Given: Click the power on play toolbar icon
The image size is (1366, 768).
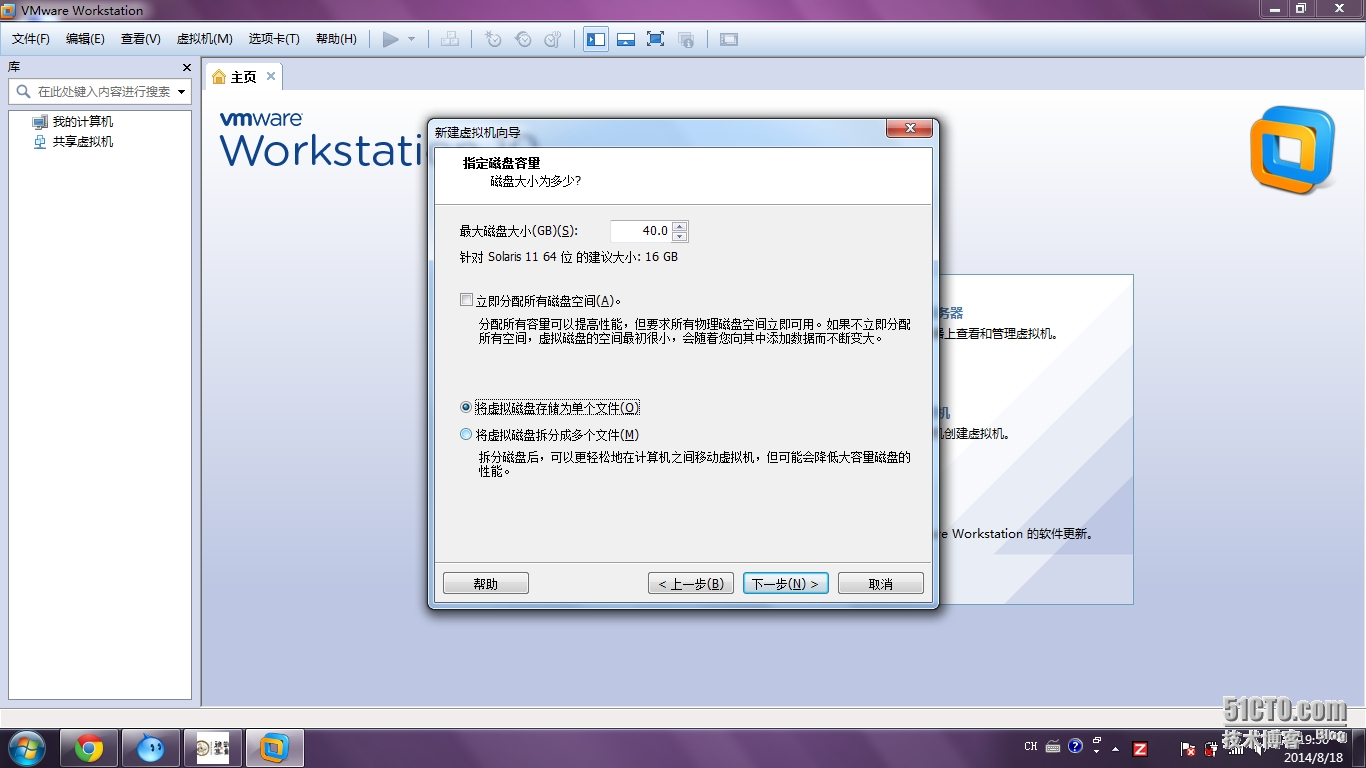Looking at the screenshot, I should 391,39.
